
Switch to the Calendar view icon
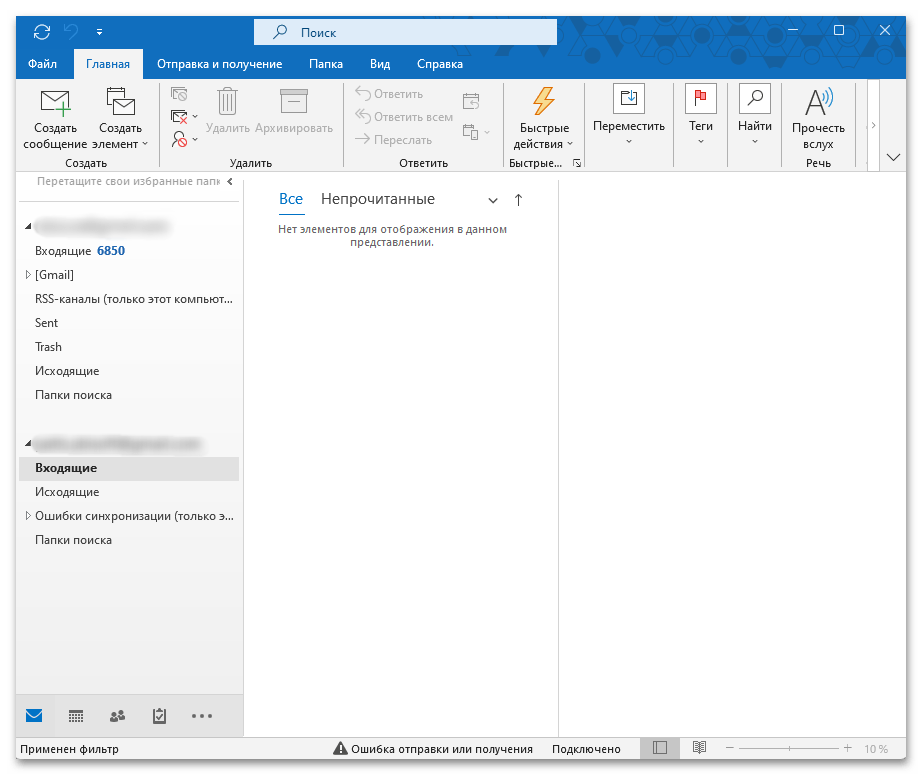(x=75, y=716)
